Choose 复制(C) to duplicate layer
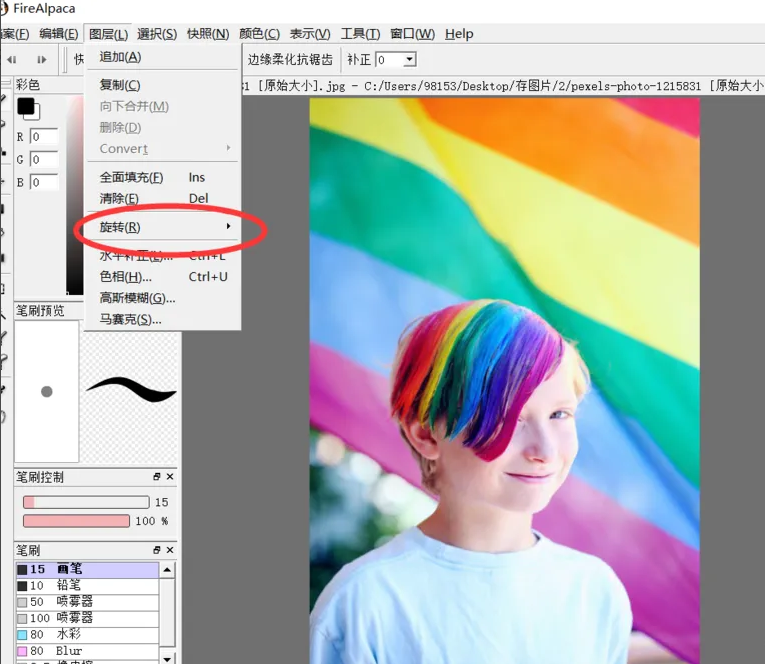The image size is (765, 664). click(x=163, y=85)
